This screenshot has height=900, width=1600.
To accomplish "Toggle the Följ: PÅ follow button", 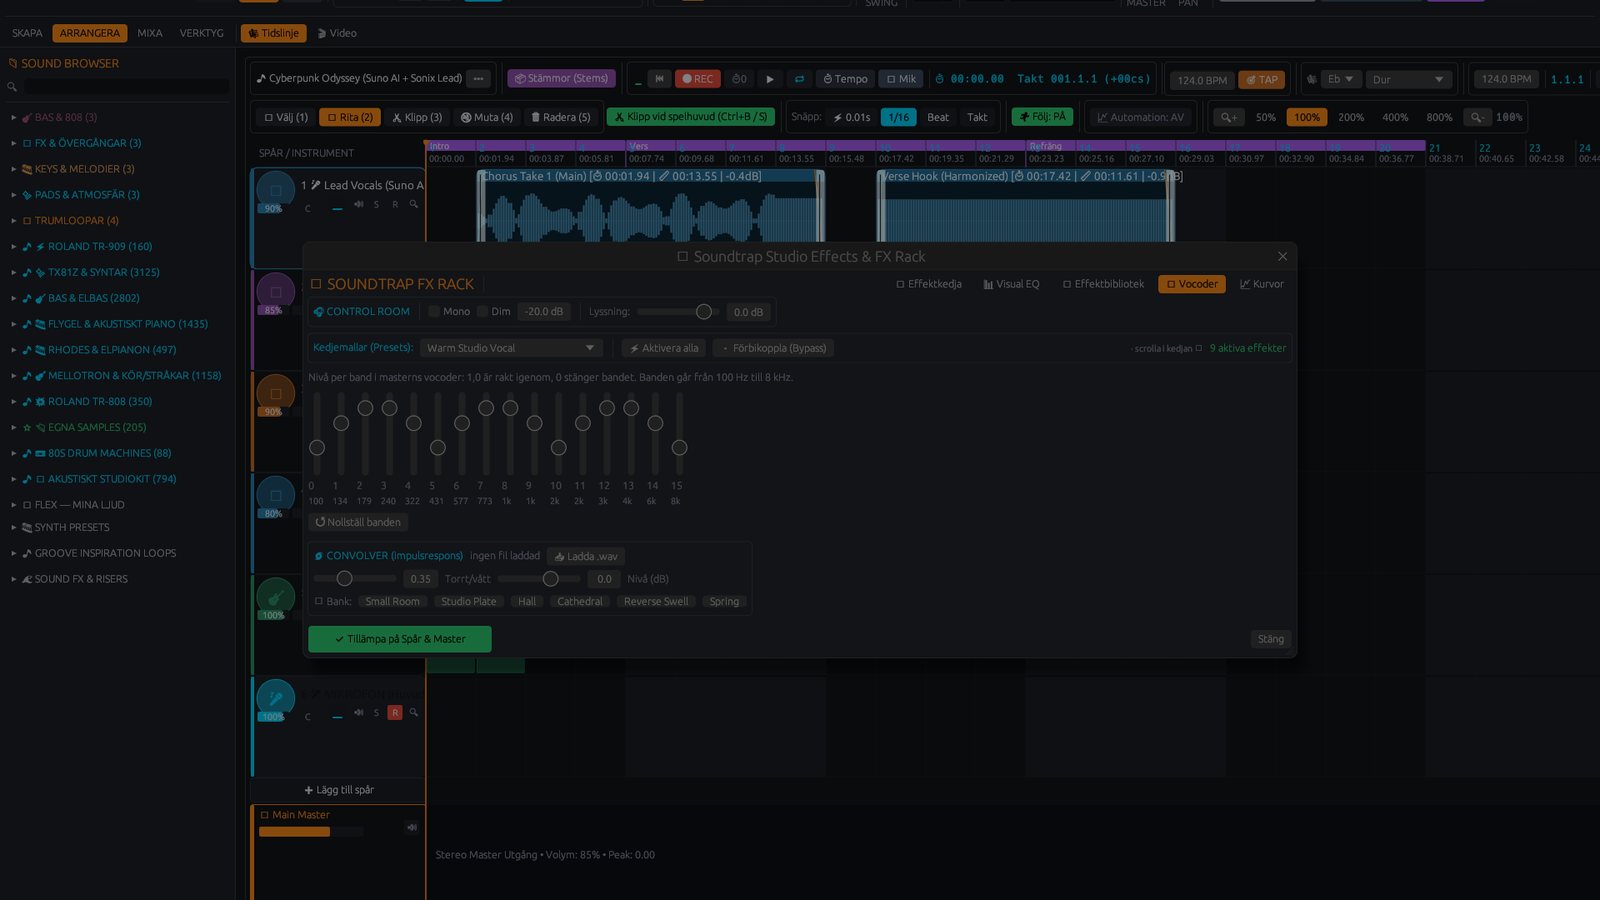I will (1042, 117).
